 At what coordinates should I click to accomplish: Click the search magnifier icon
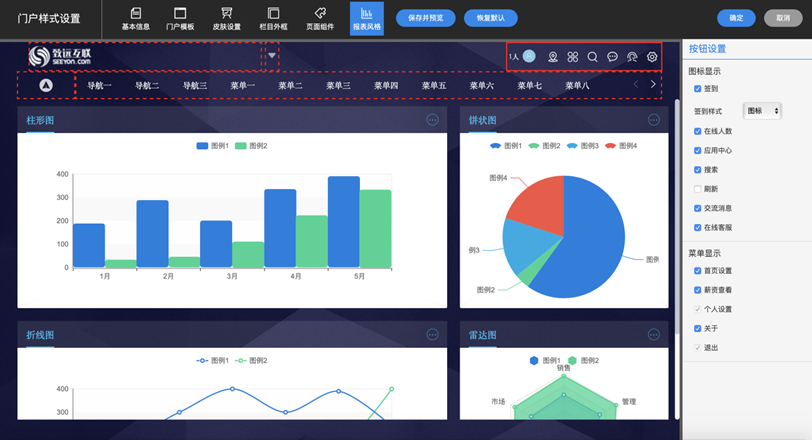592,57
